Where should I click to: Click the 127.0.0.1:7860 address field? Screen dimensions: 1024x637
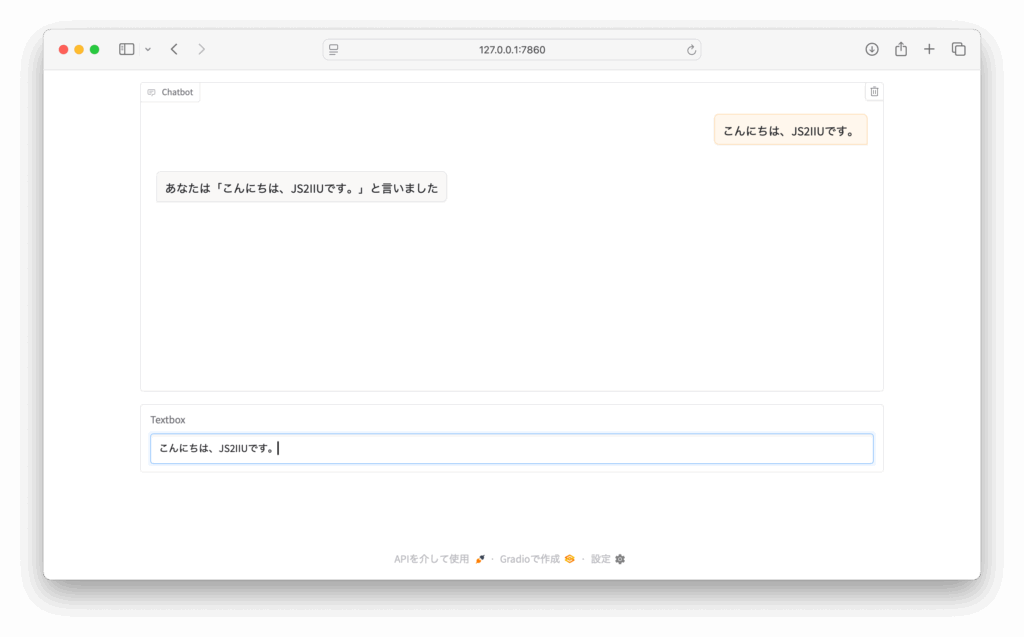512,49
